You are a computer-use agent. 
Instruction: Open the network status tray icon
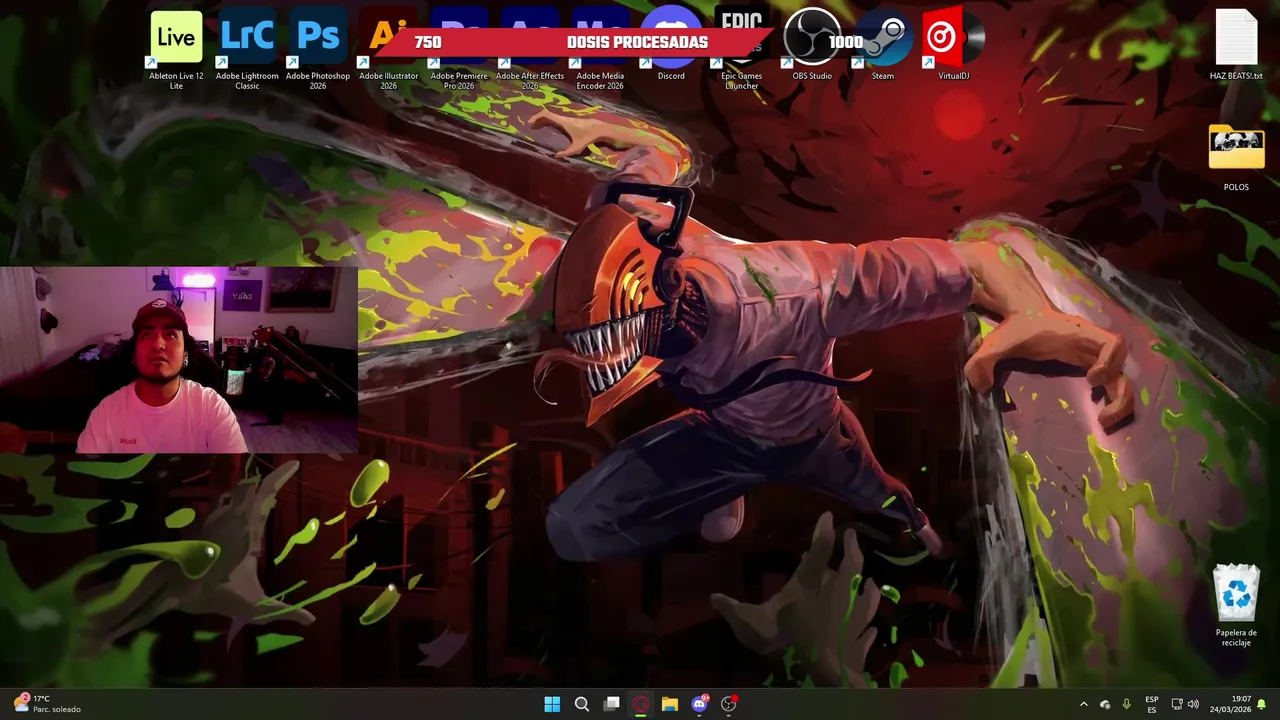pos(1177,704)
